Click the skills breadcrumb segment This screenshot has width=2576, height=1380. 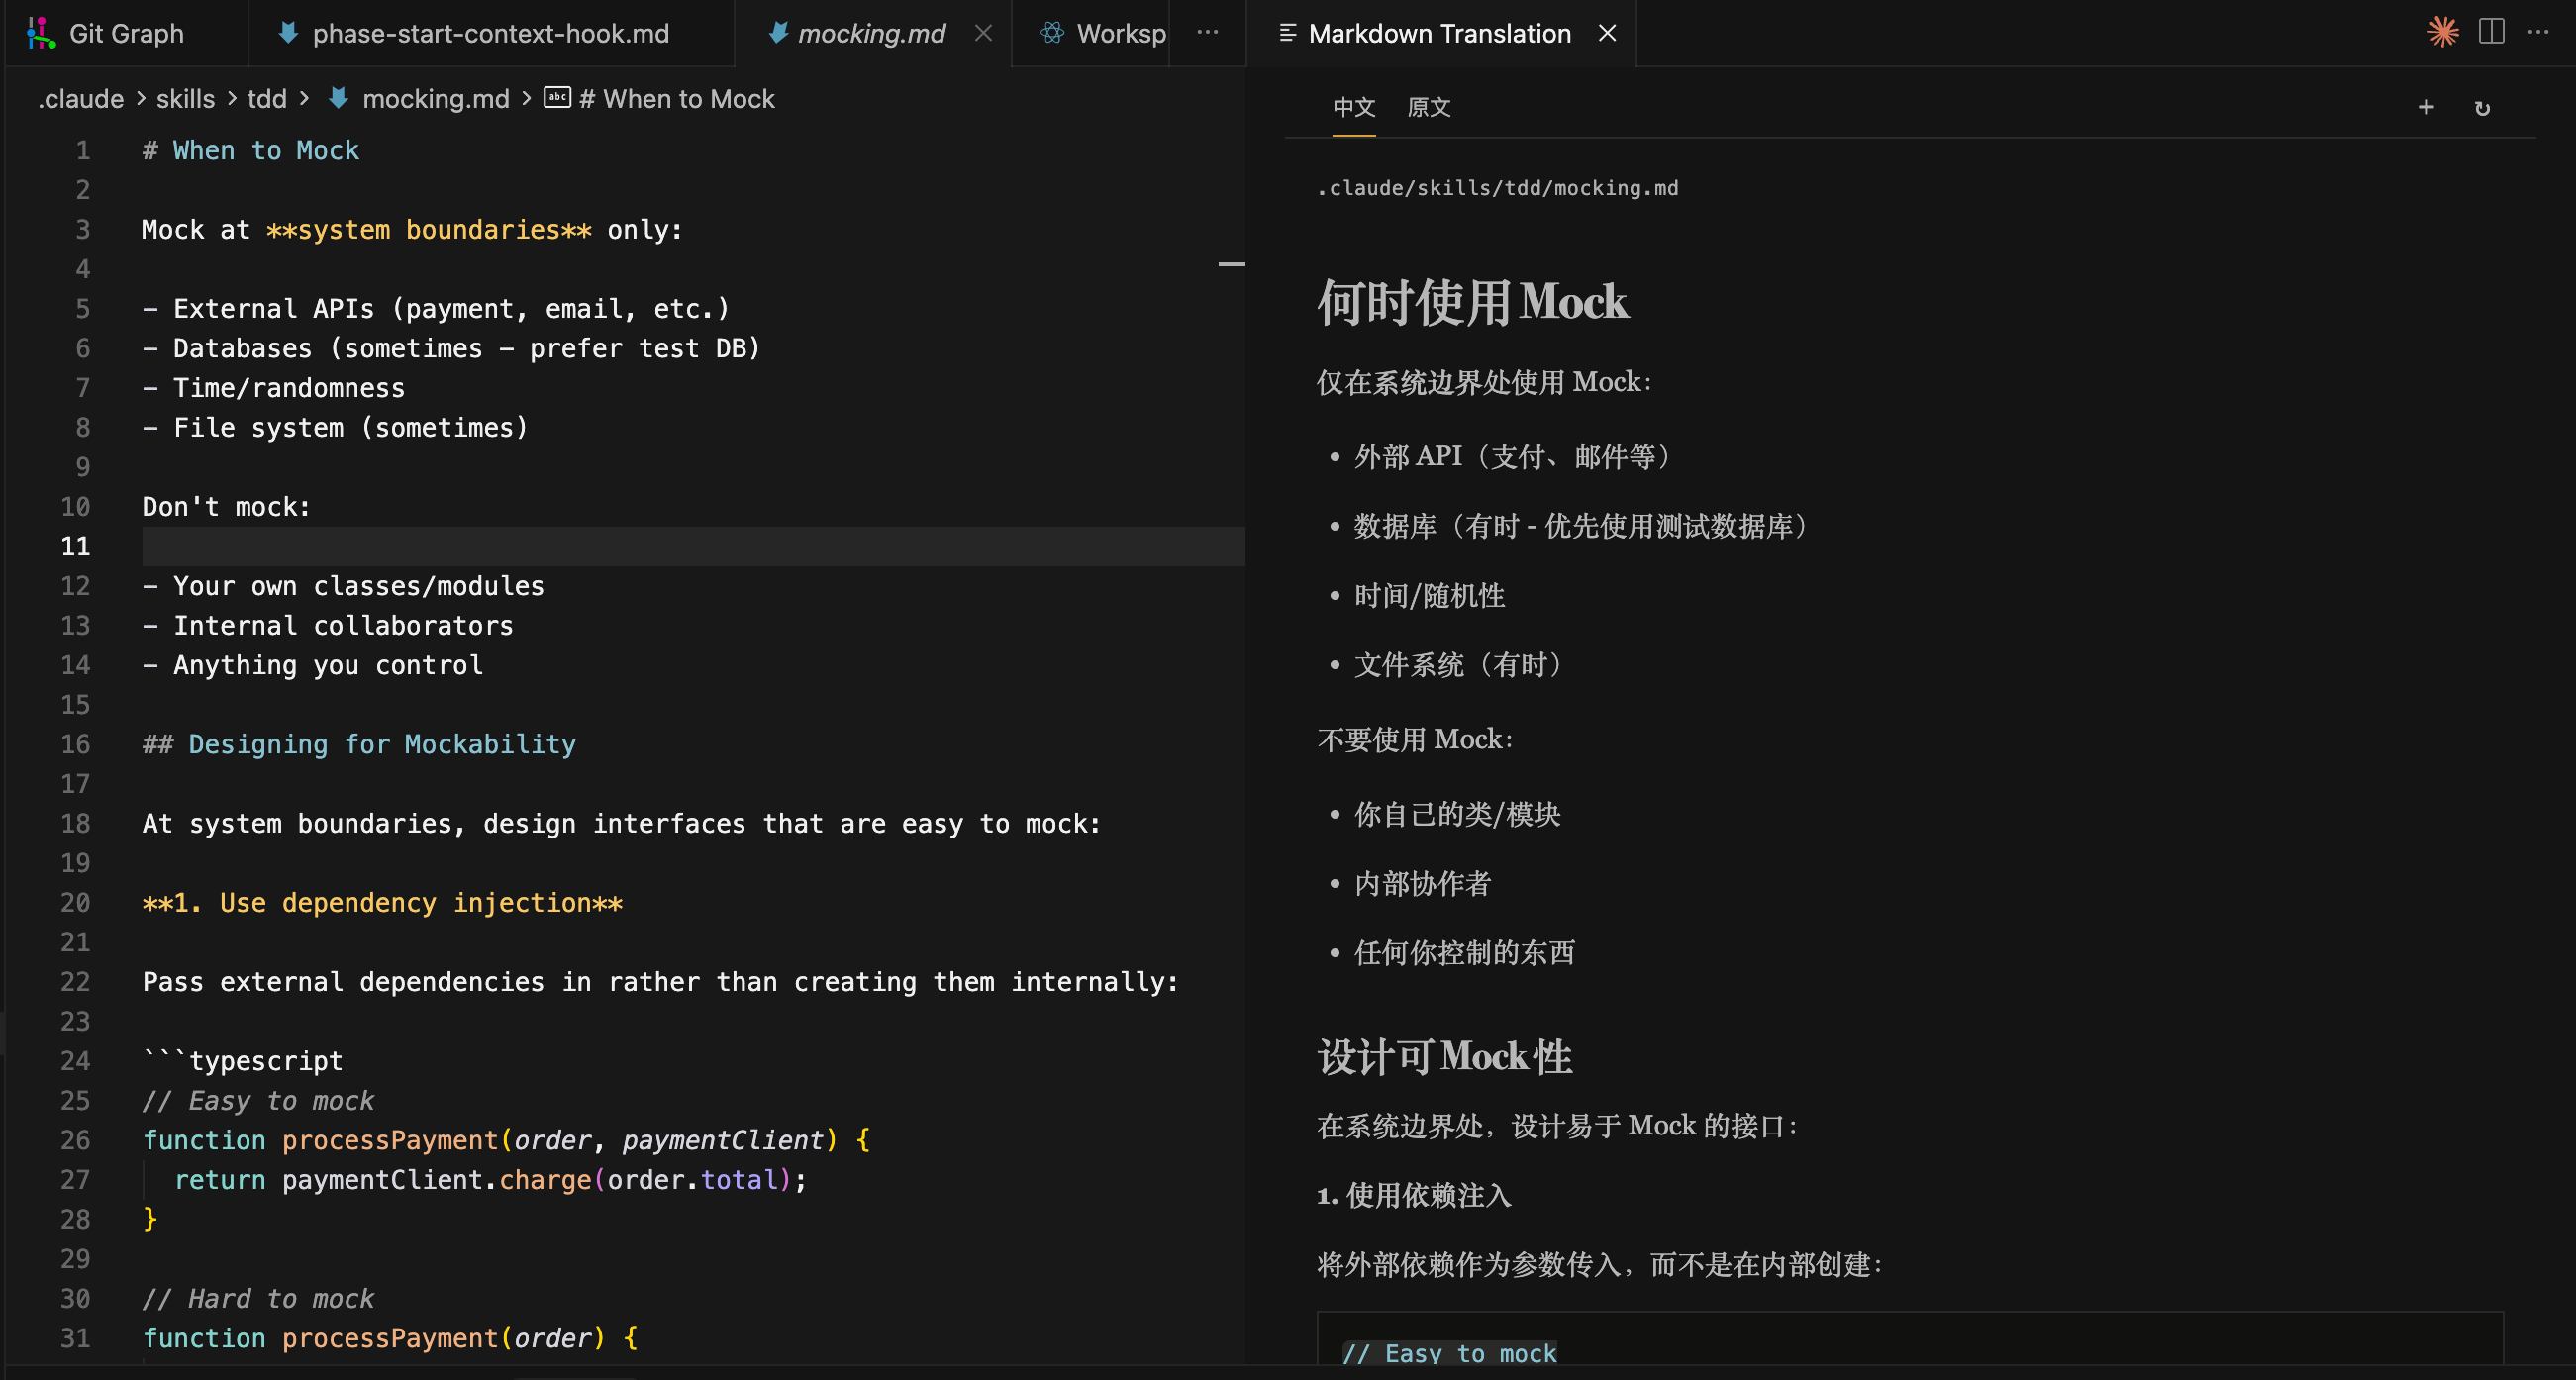[185, 99]
